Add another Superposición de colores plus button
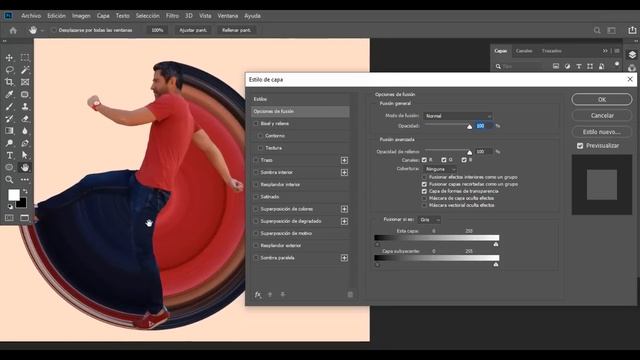The height and width of the screenshot is (360, 640). 344,209
